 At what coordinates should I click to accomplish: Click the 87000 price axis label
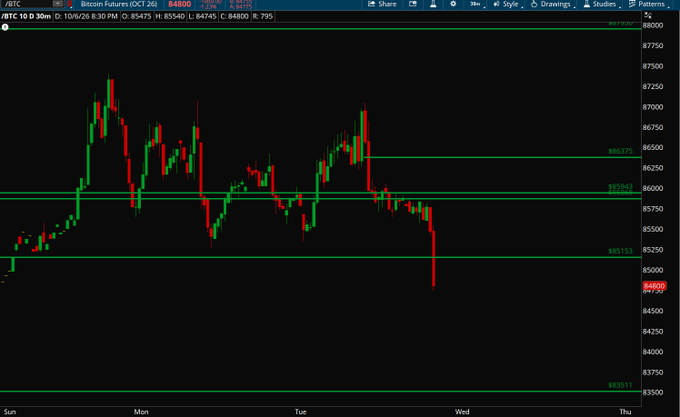[653, 107]
